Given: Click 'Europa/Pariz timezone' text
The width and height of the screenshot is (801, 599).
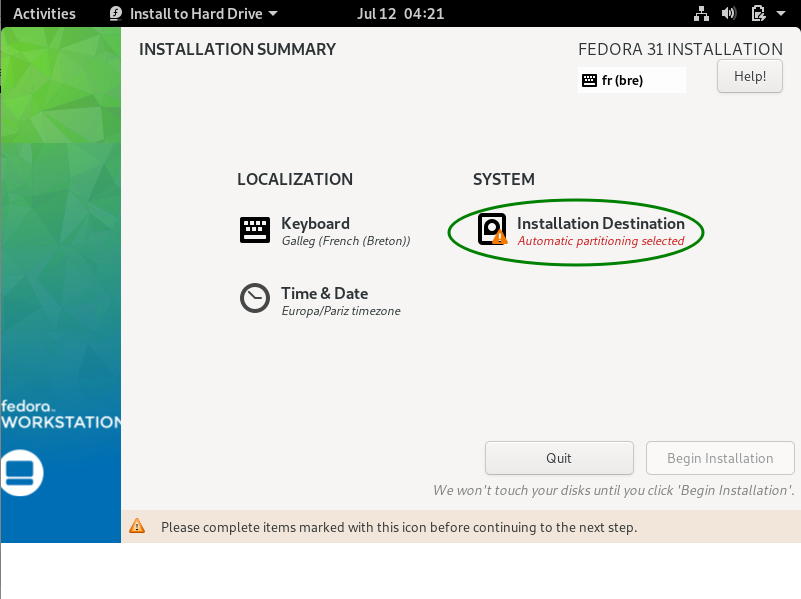Looking at the screenshot, I should click(341, 310).
